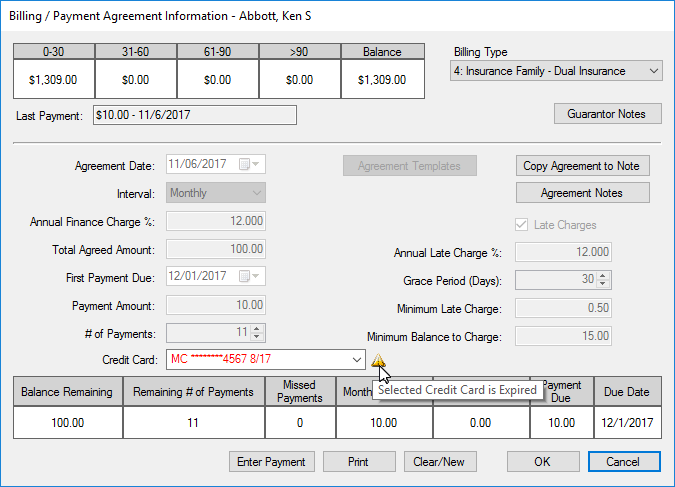This screenshot has height=487, width=675.
Task: Click Copy Agreement to Note button
Action: coord(582,166)
